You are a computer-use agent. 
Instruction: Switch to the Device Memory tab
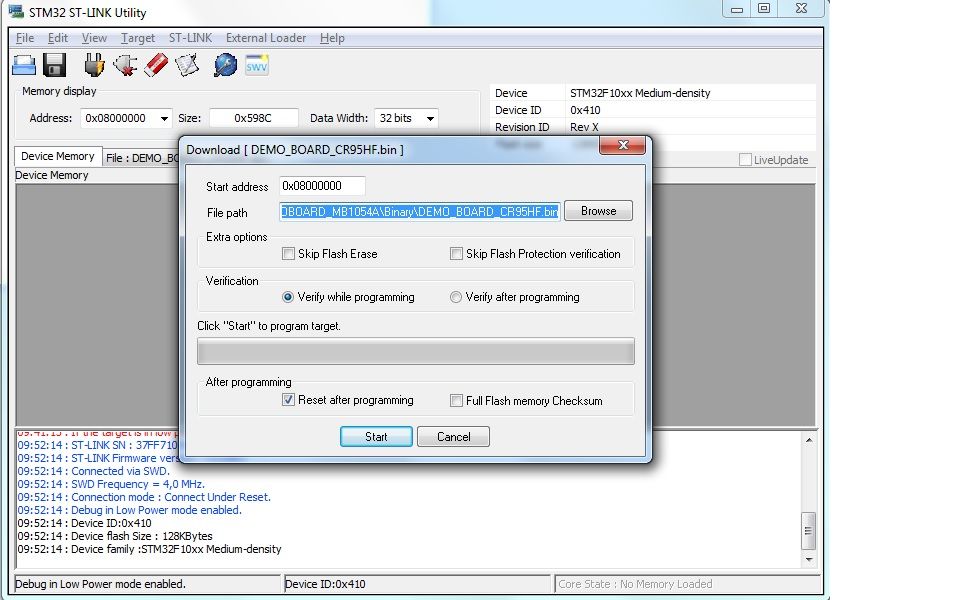coord(57,156)
